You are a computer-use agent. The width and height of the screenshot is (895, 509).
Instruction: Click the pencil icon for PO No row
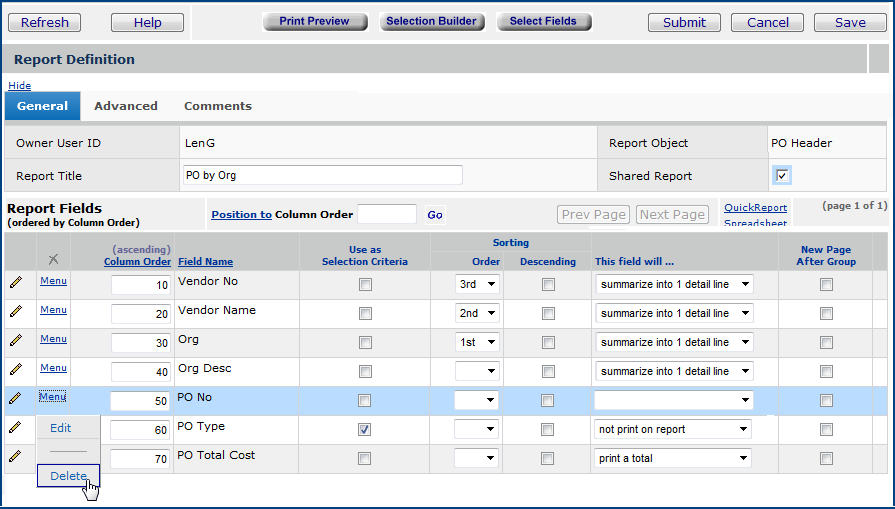pos(16,399)
